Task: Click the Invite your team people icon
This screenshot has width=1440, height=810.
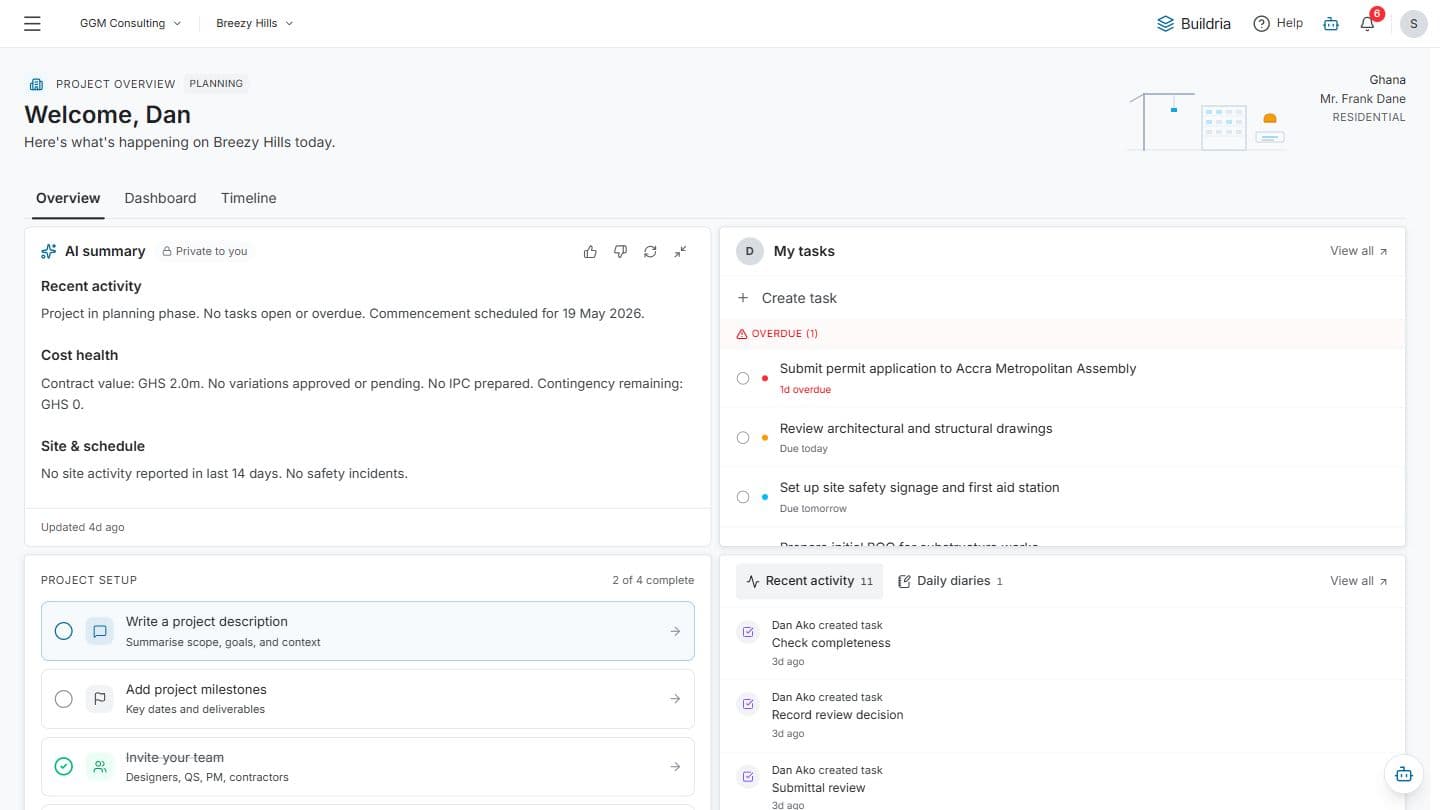Action: click(x=100, y=767)
